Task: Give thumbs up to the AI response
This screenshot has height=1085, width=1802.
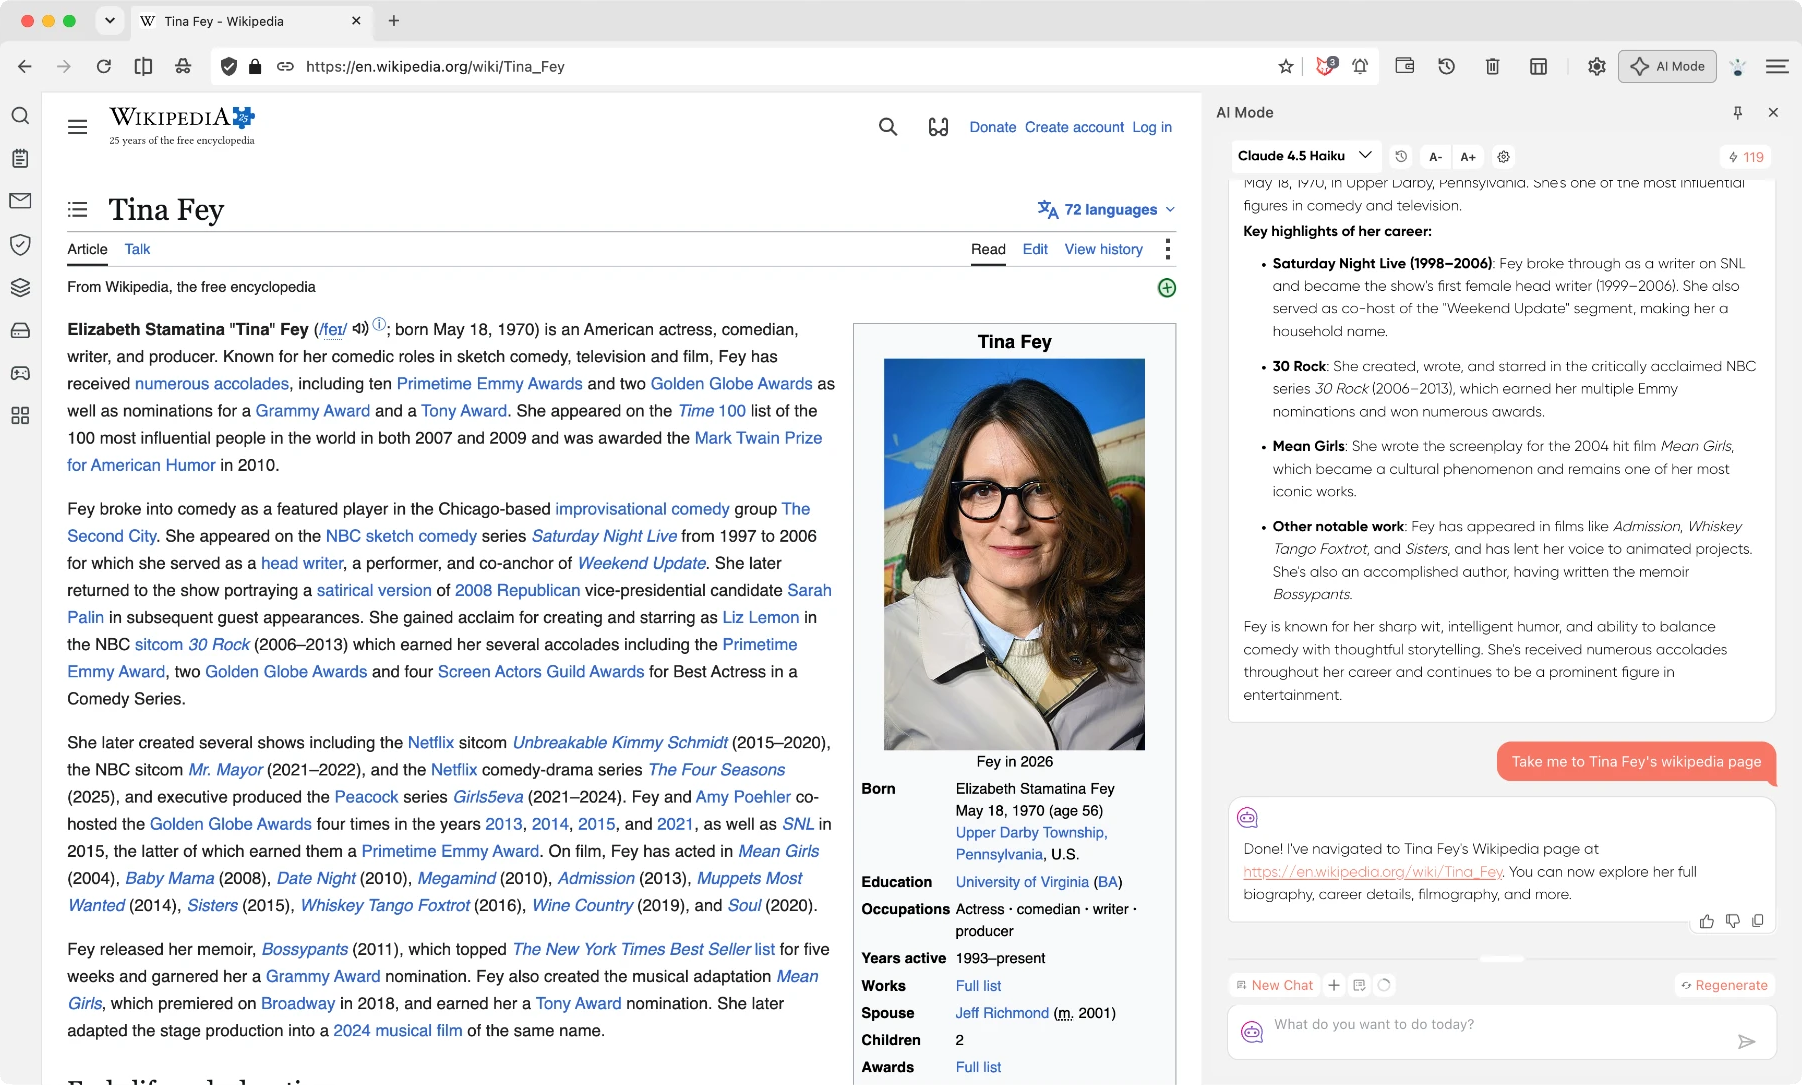Action: (1706, 921)
